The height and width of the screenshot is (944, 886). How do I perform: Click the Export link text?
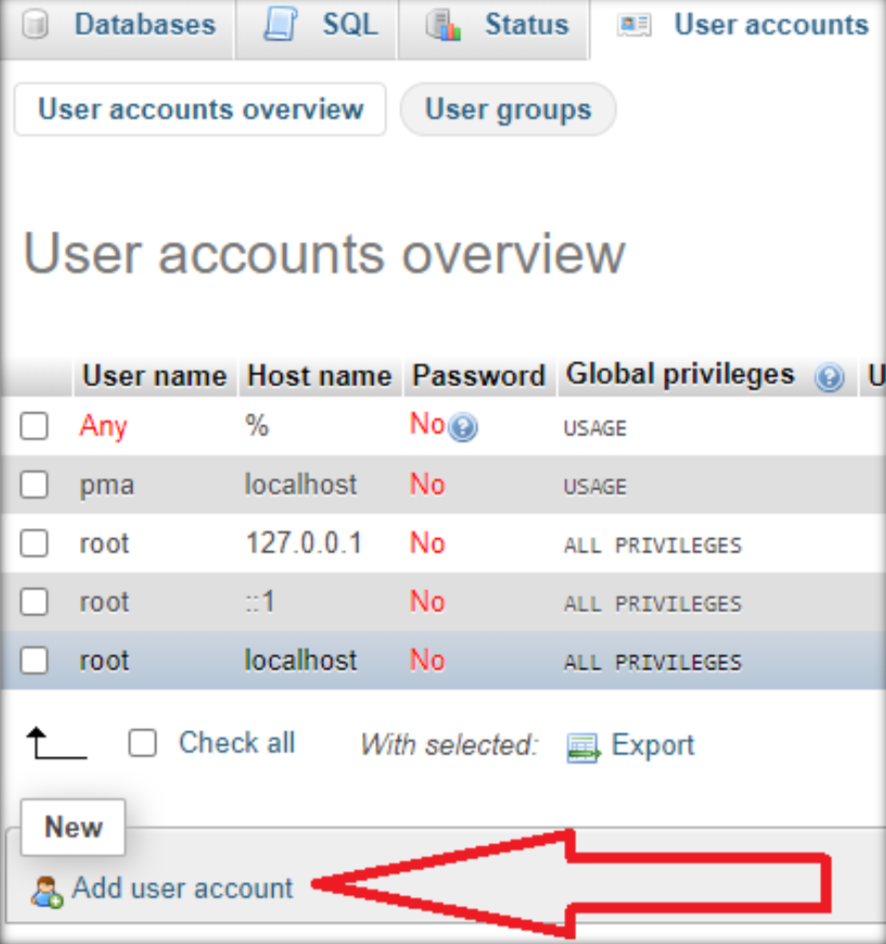(652, 744)
